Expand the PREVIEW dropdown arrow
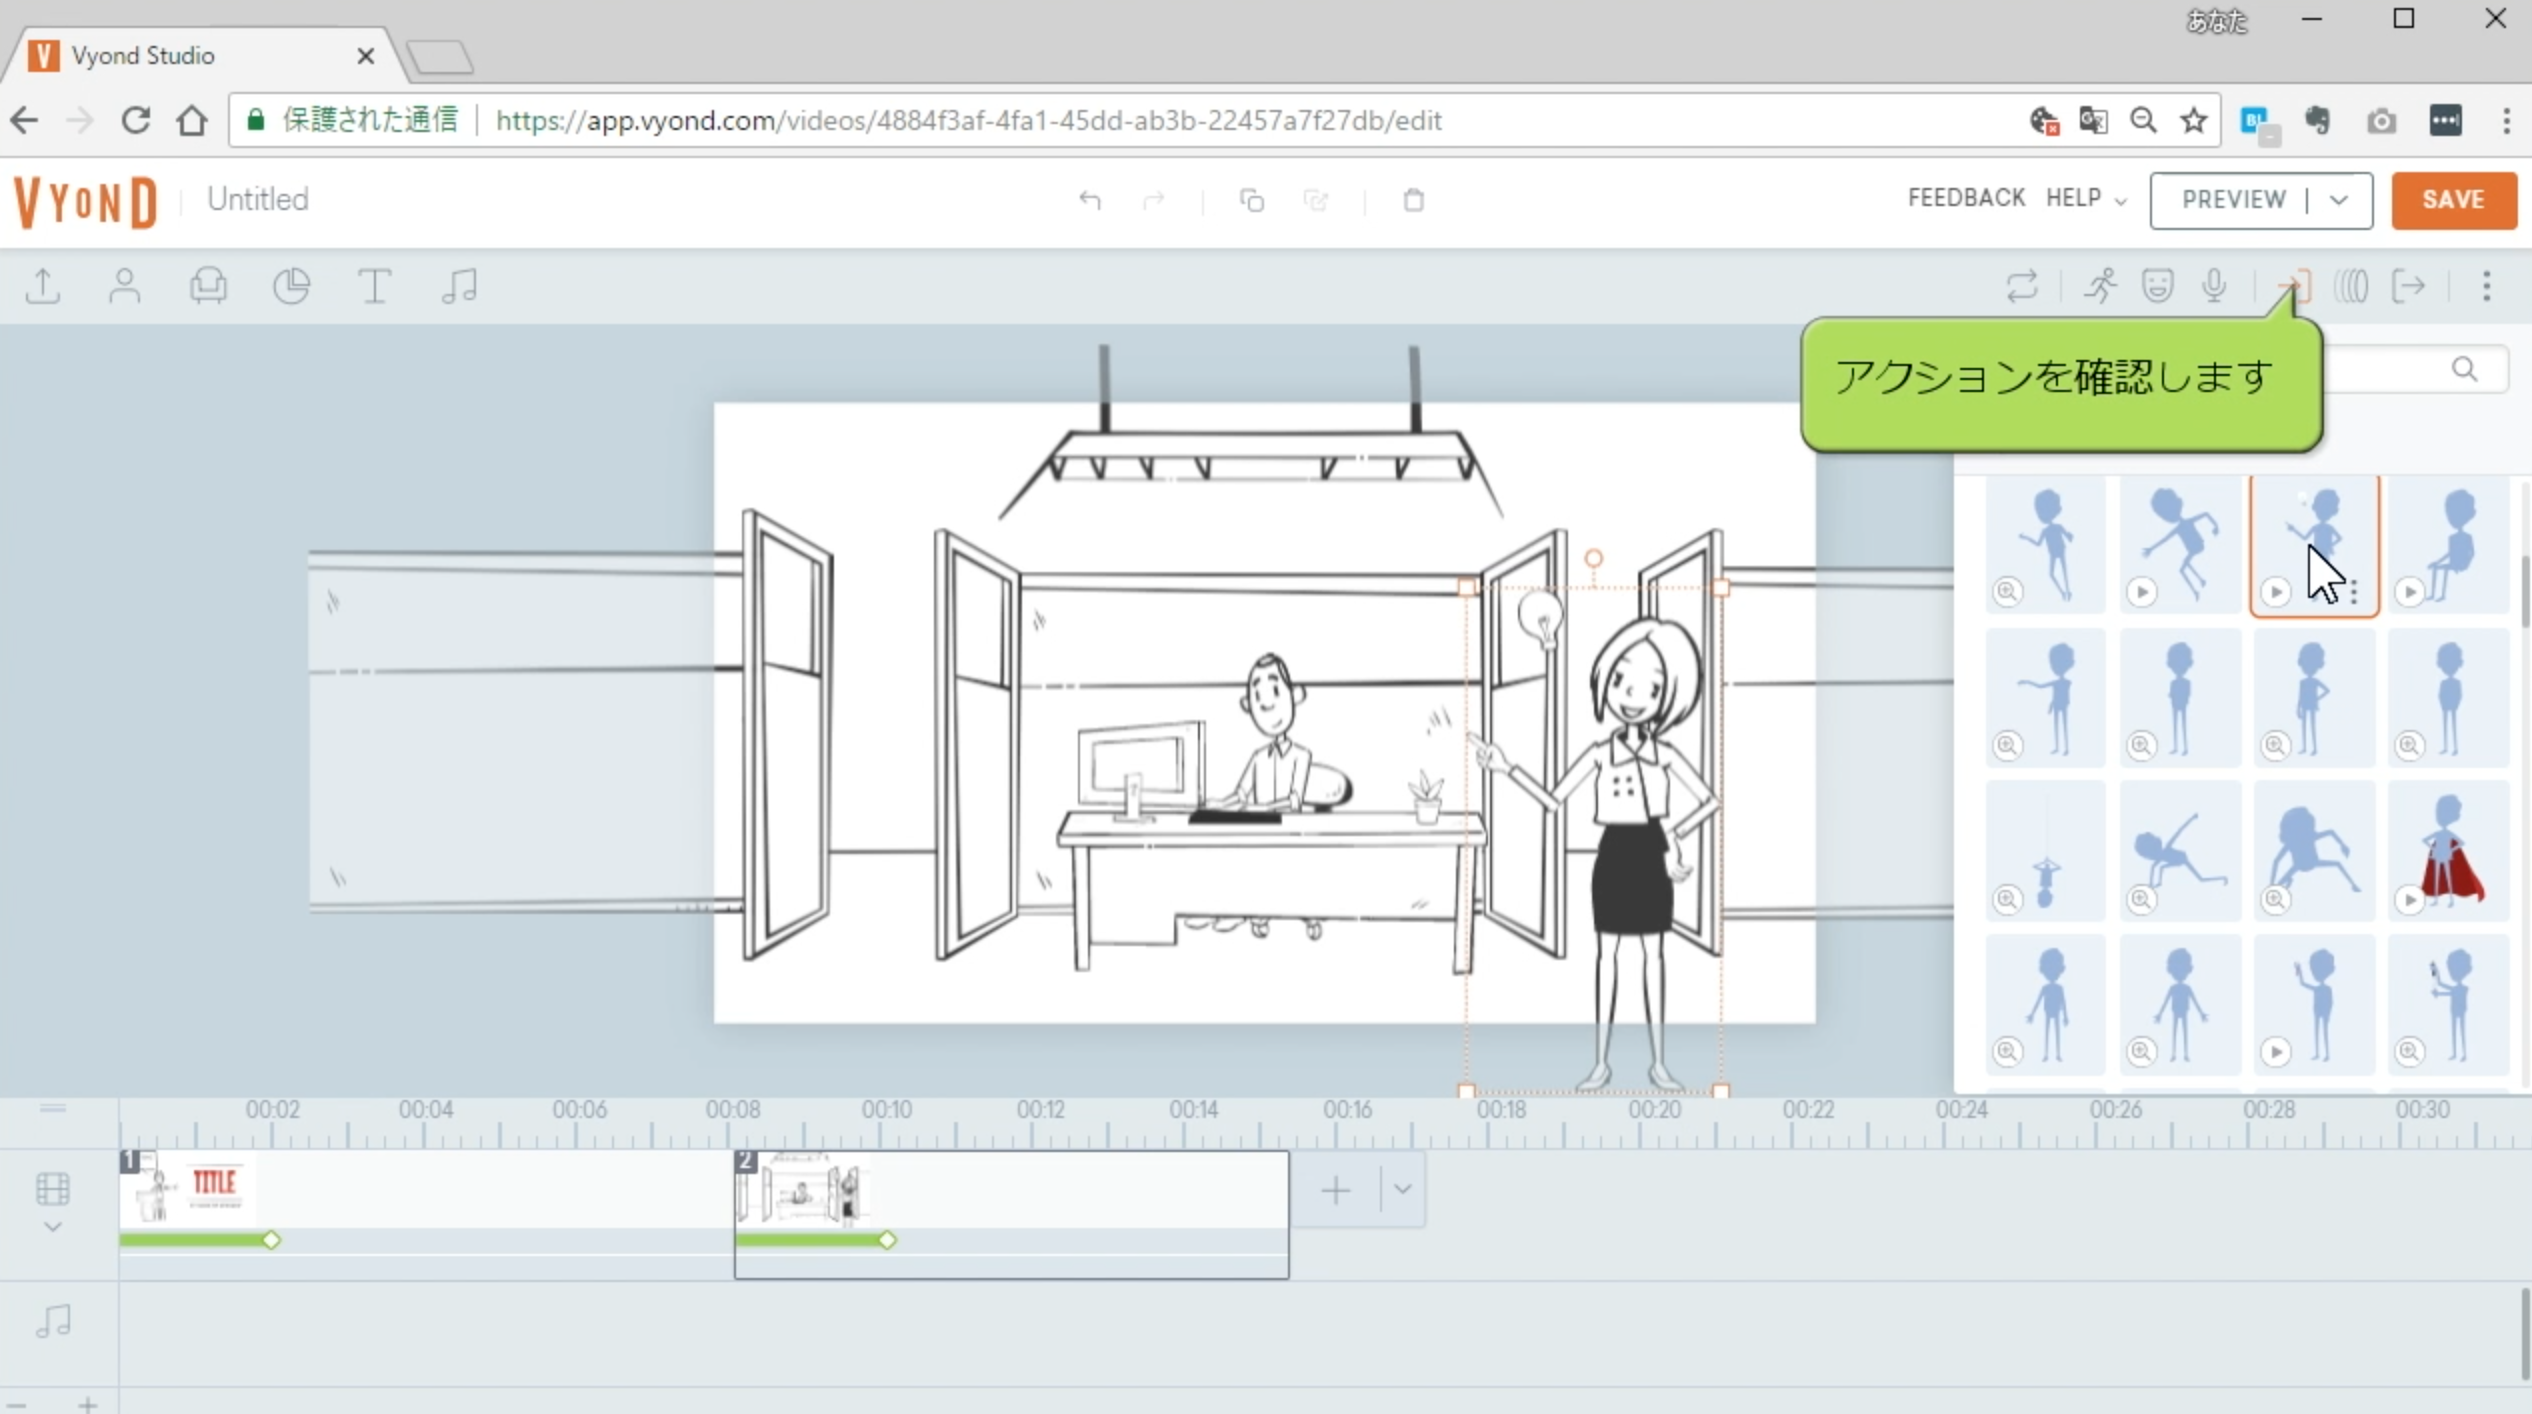This screenshot has width=2532, height=1414. tap(2338, 200)
